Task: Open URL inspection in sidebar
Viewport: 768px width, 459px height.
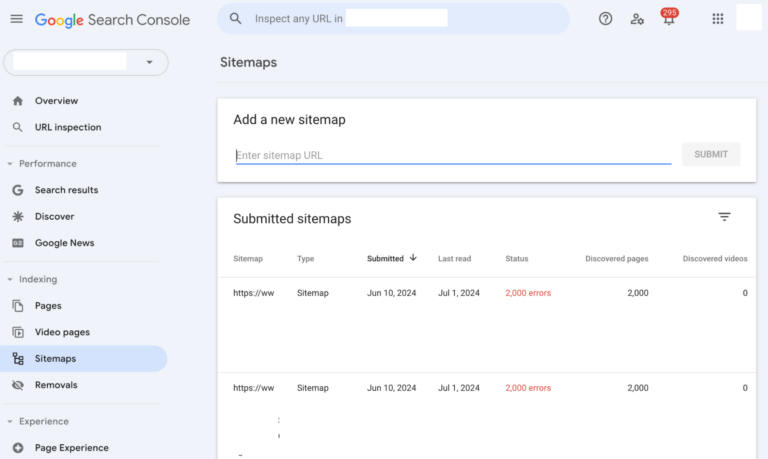Action: [x=68, y=127]
